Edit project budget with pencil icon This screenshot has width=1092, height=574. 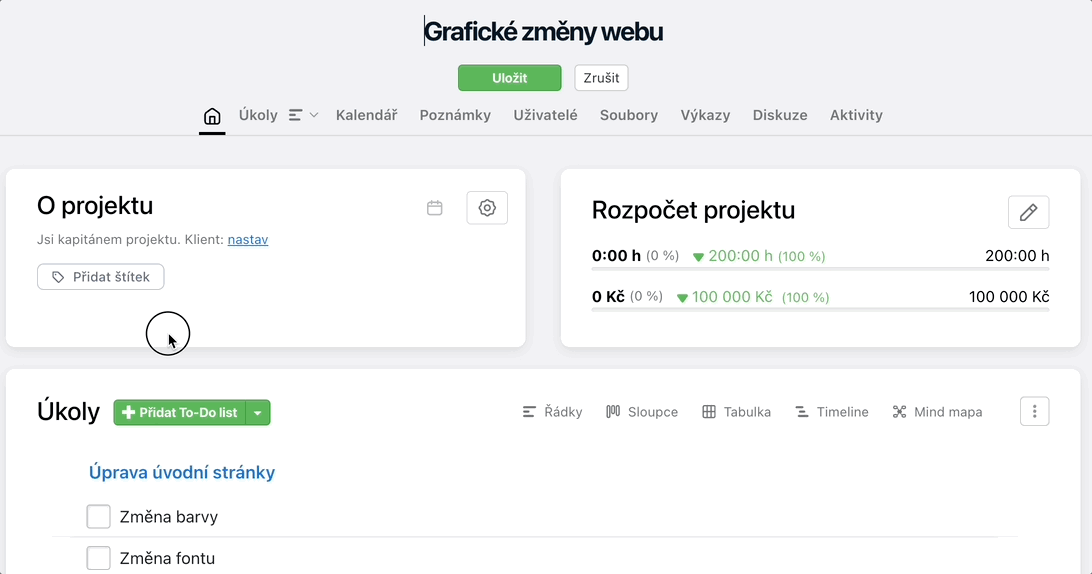pyautogui.click(x=1029, y=212)
